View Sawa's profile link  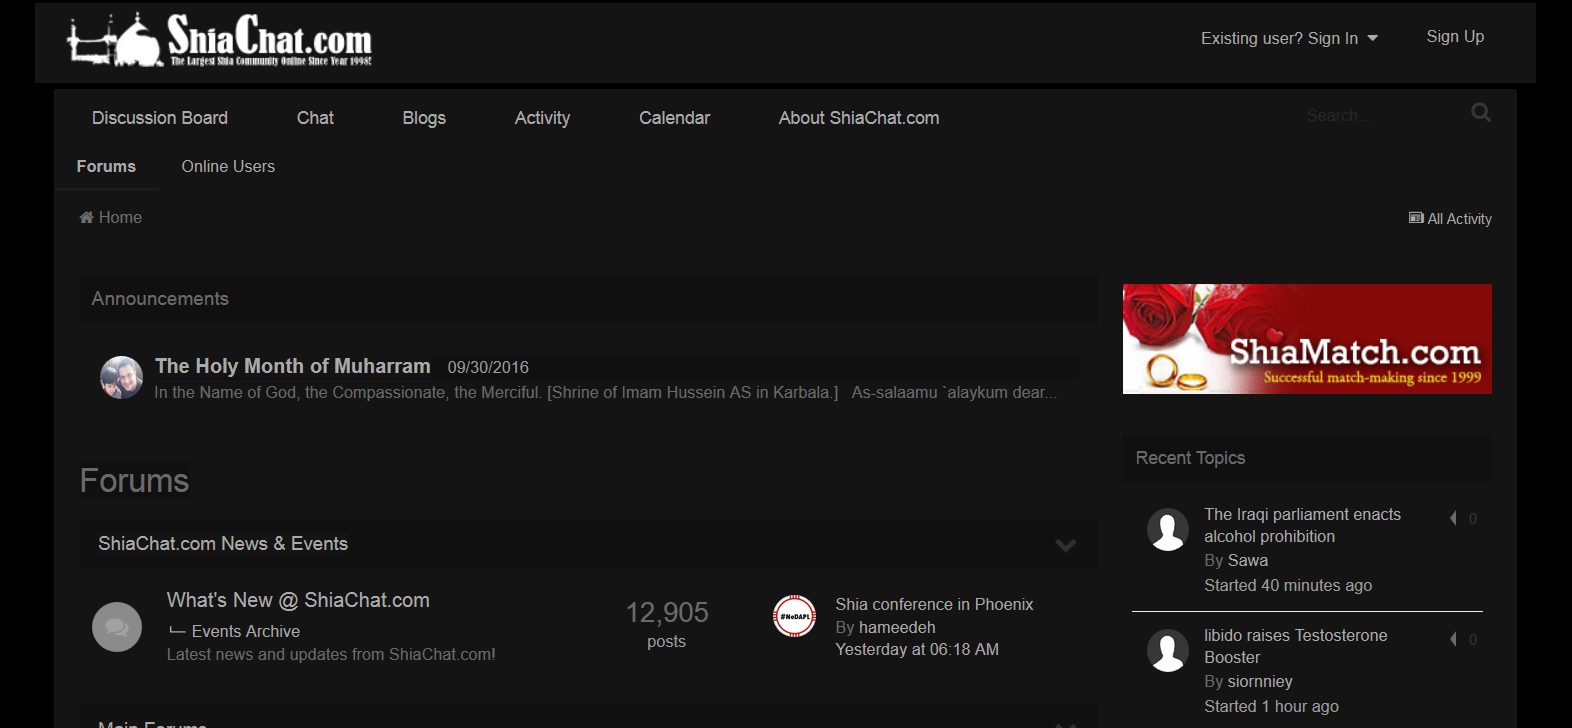click(x=1248, y=560)
